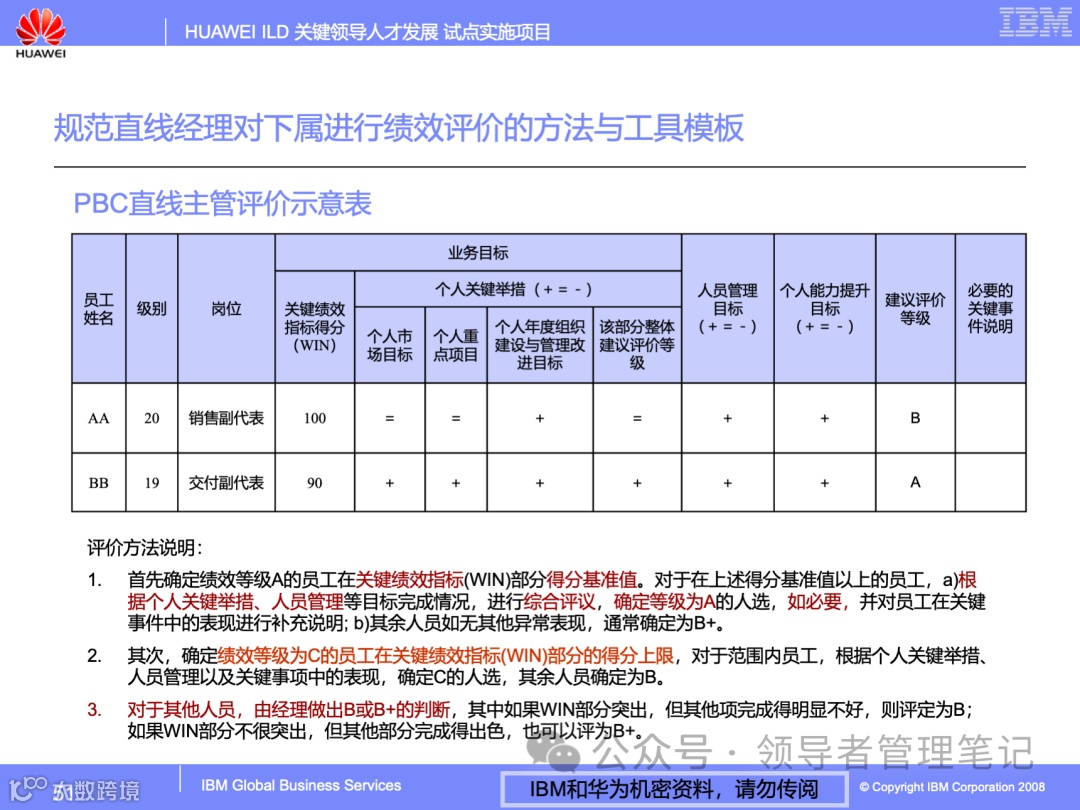Click the IBM striped logotype in footer watermark
The width and height of the screenshot is (1080, 810).
pyautogui.click(x=1037, y=24)
